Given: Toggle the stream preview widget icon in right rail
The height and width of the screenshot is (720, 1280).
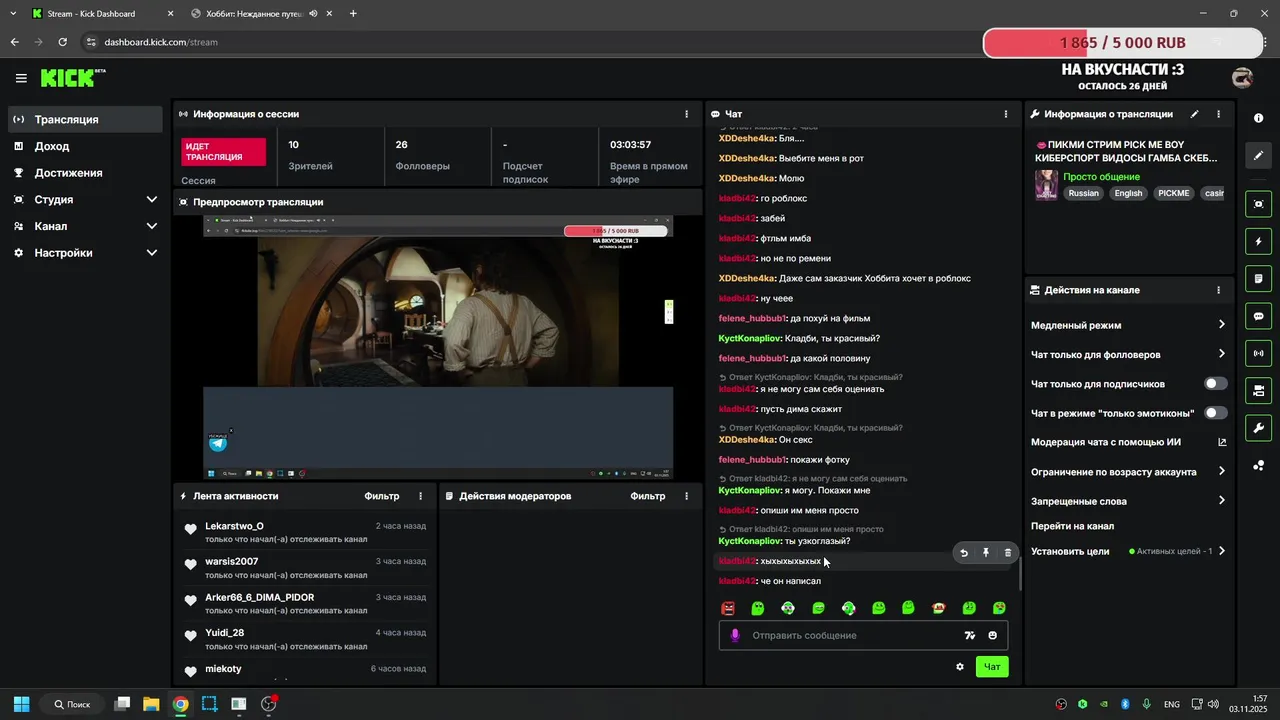Looking at the screenshot, I should (1258, 204).
